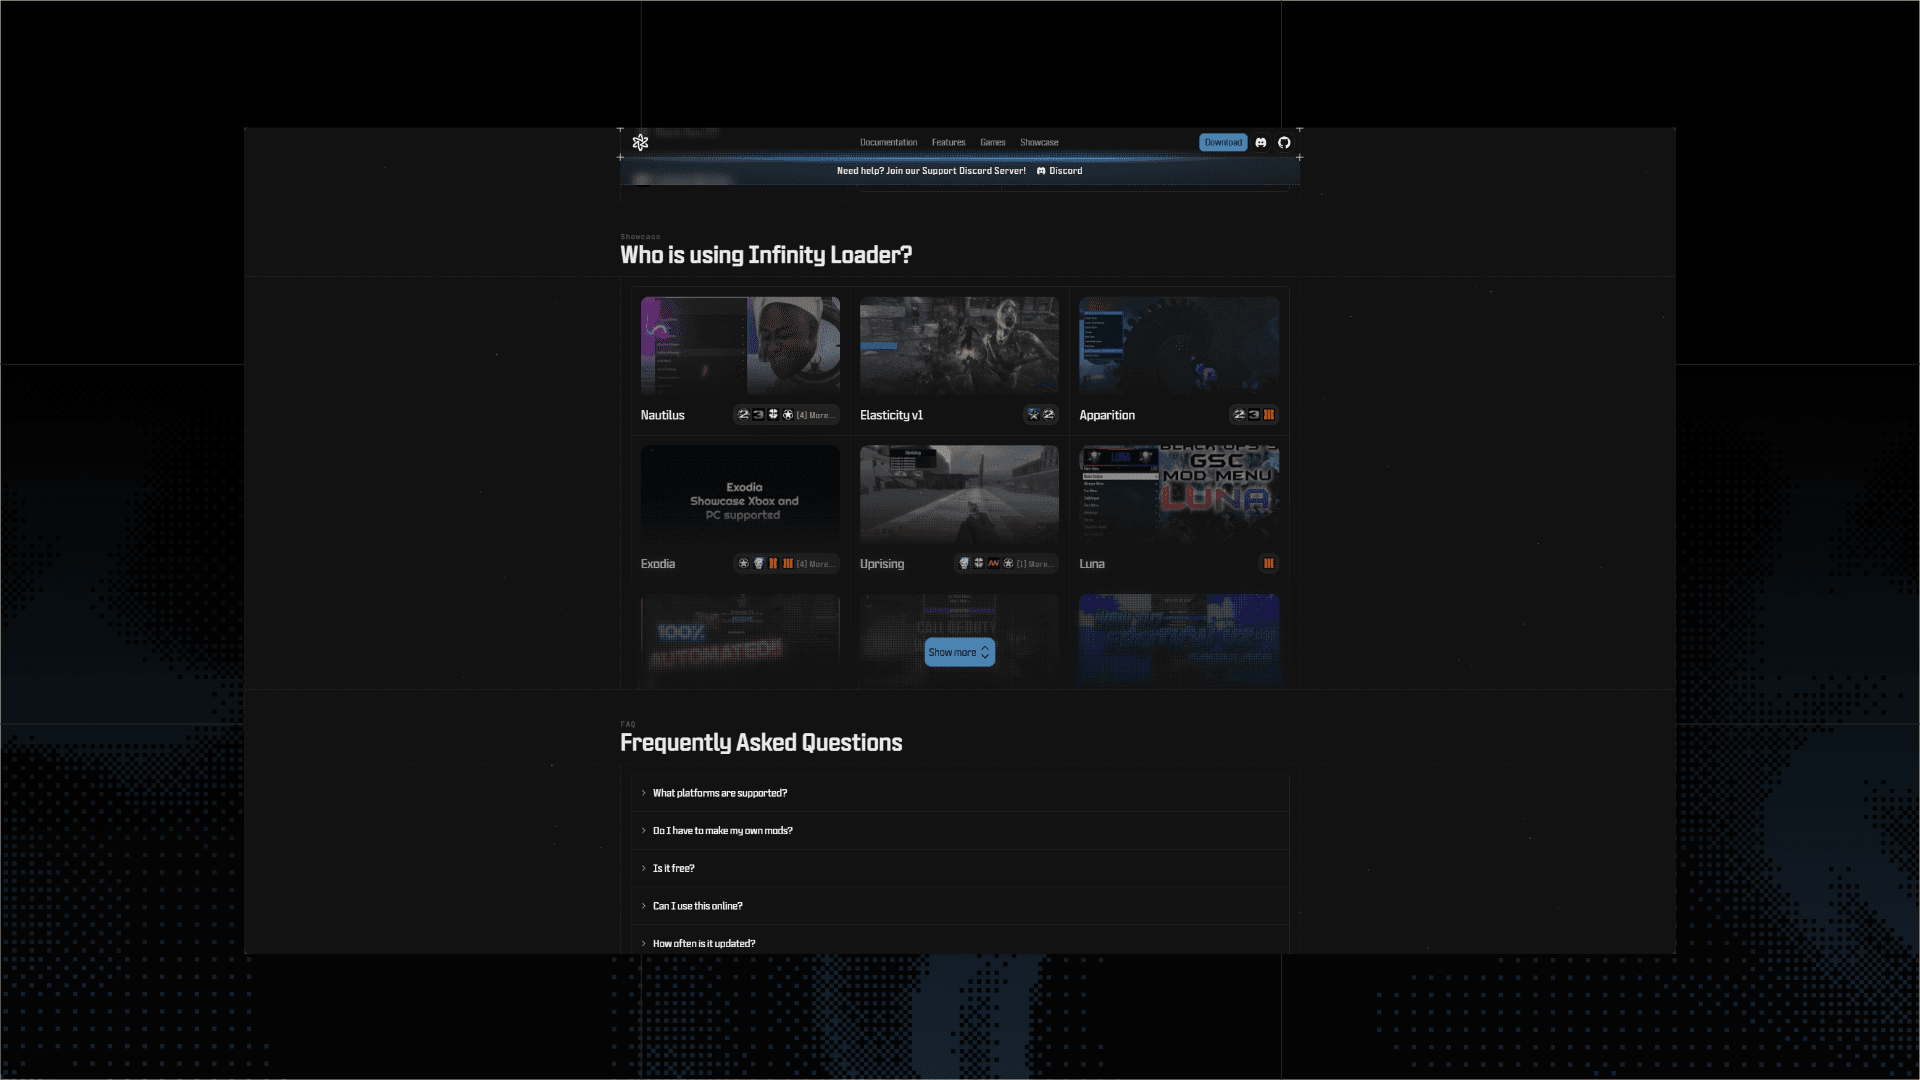Select the skull mask icon on the Nautilus card
1920x1080 pixels.
tap(773, 415)
